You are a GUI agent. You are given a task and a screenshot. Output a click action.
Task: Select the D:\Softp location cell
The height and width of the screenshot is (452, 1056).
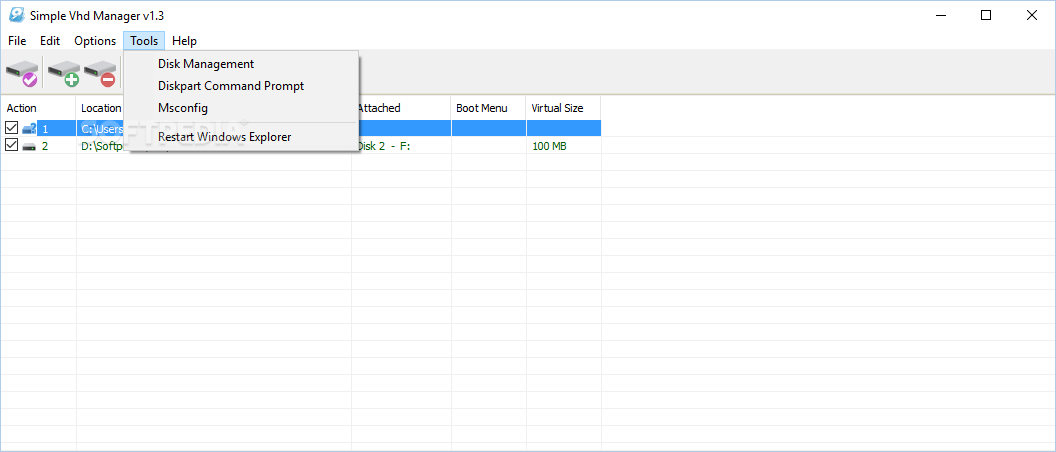[x=102, y=146]
